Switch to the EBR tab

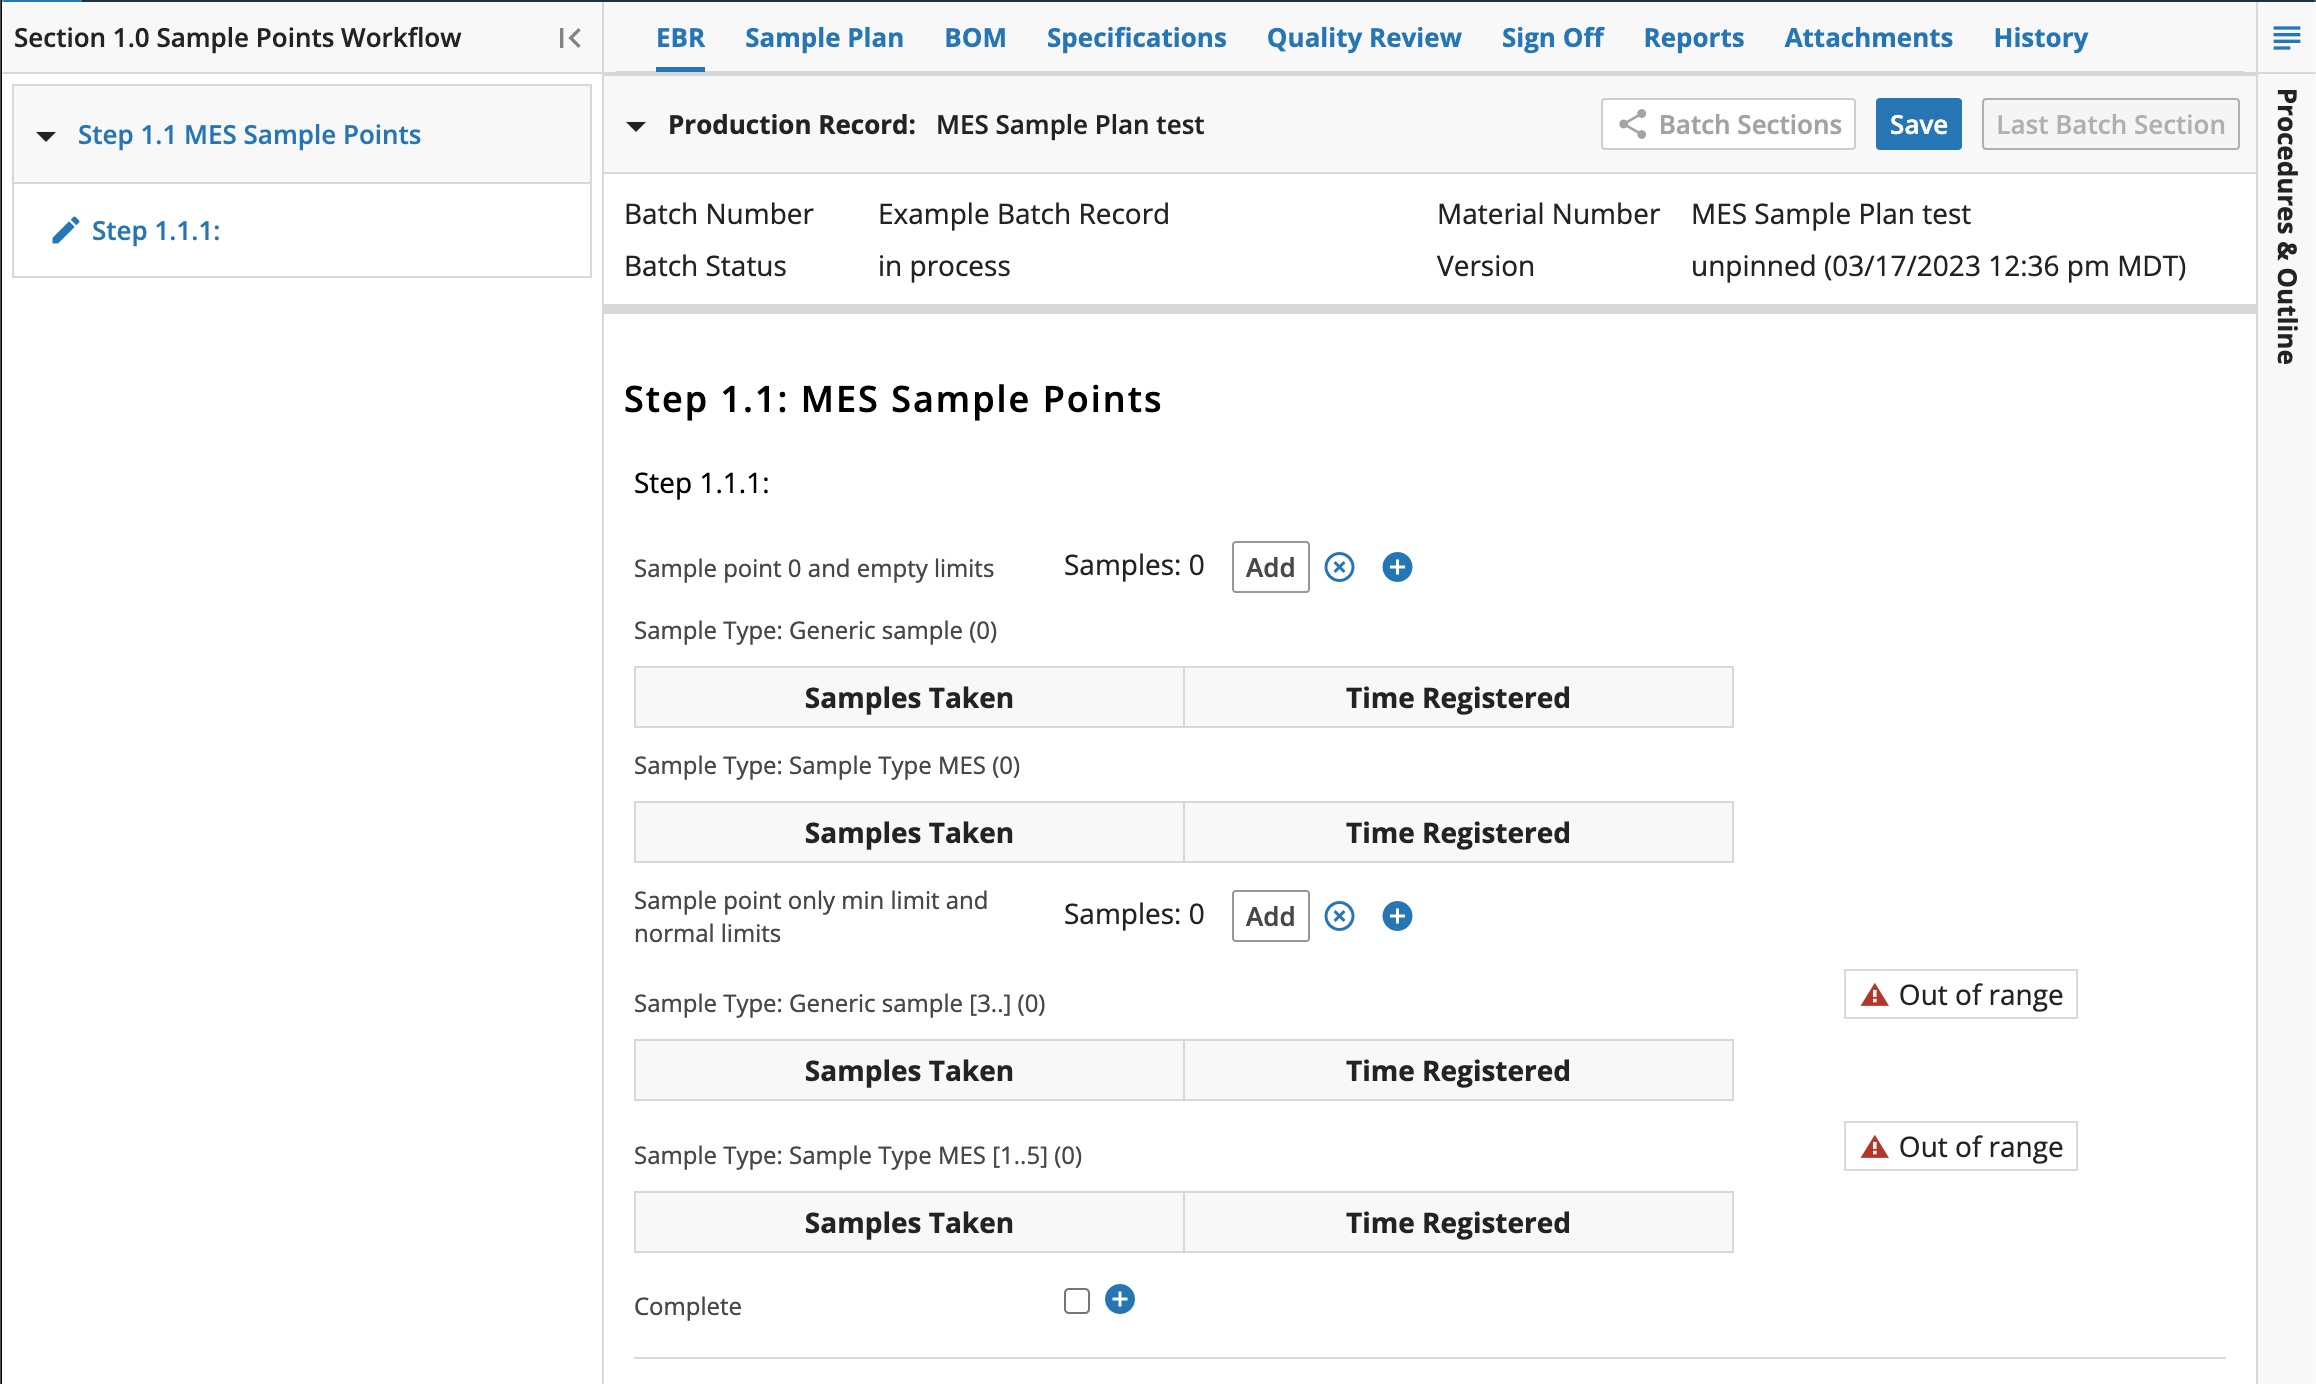[680, 38]
